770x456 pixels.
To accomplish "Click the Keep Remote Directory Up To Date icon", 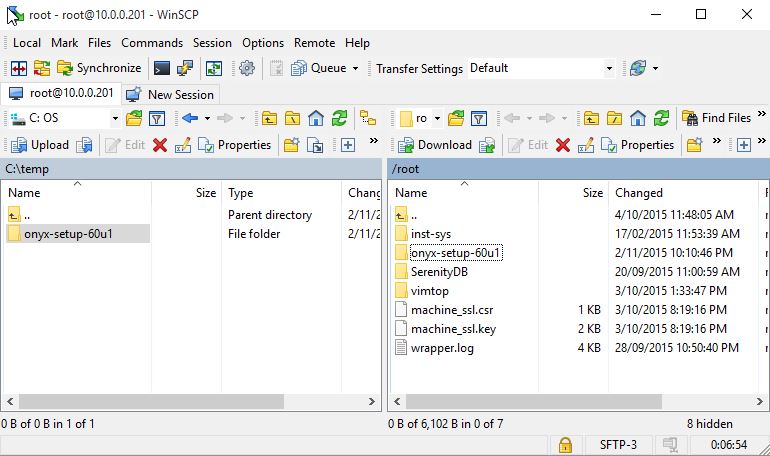I will (x=214, y=68).
